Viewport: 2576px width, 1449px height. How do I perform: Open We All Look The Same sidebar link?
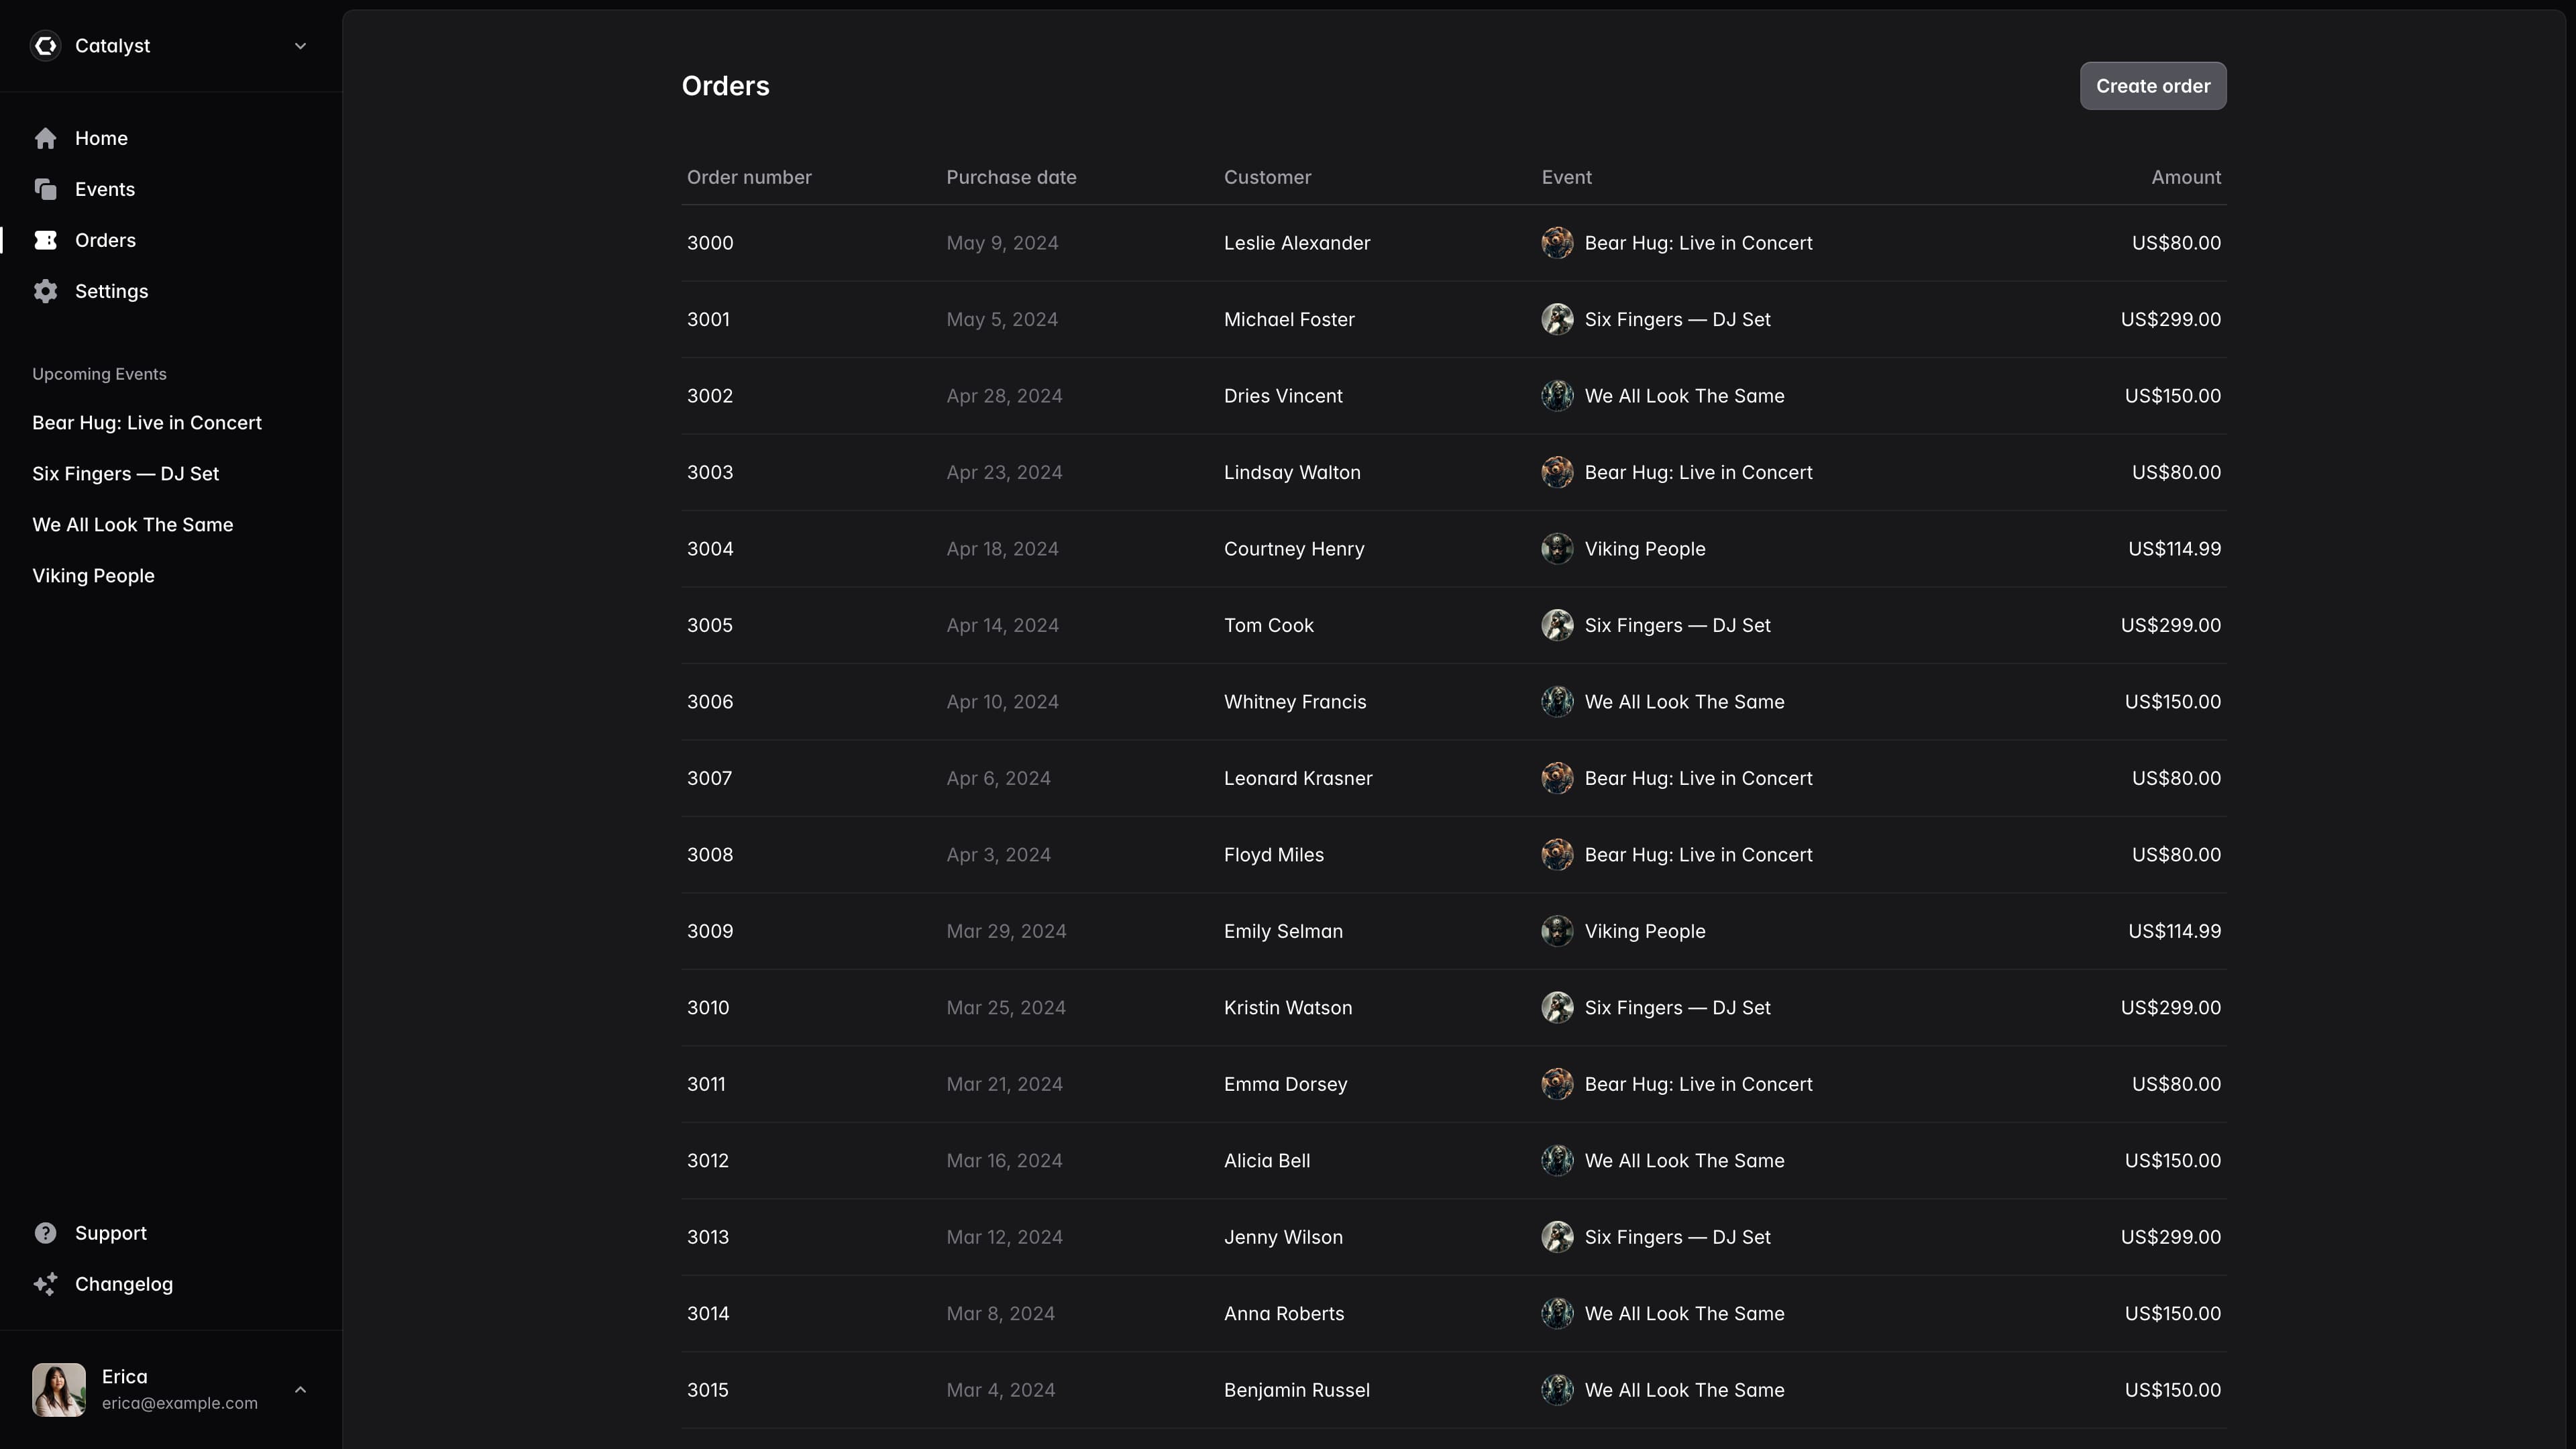click(x=132, y=525)
